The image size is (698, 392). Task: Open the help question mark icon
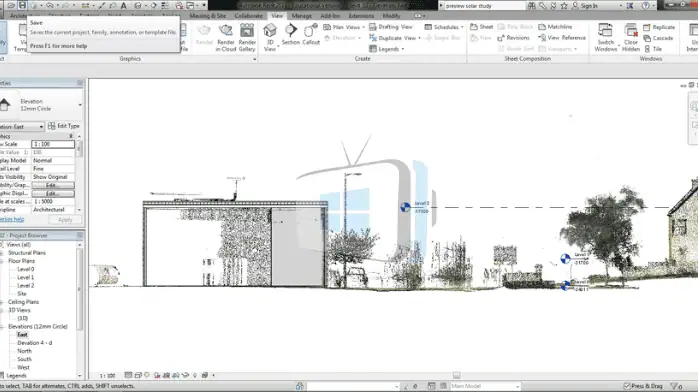click(645, 6)
